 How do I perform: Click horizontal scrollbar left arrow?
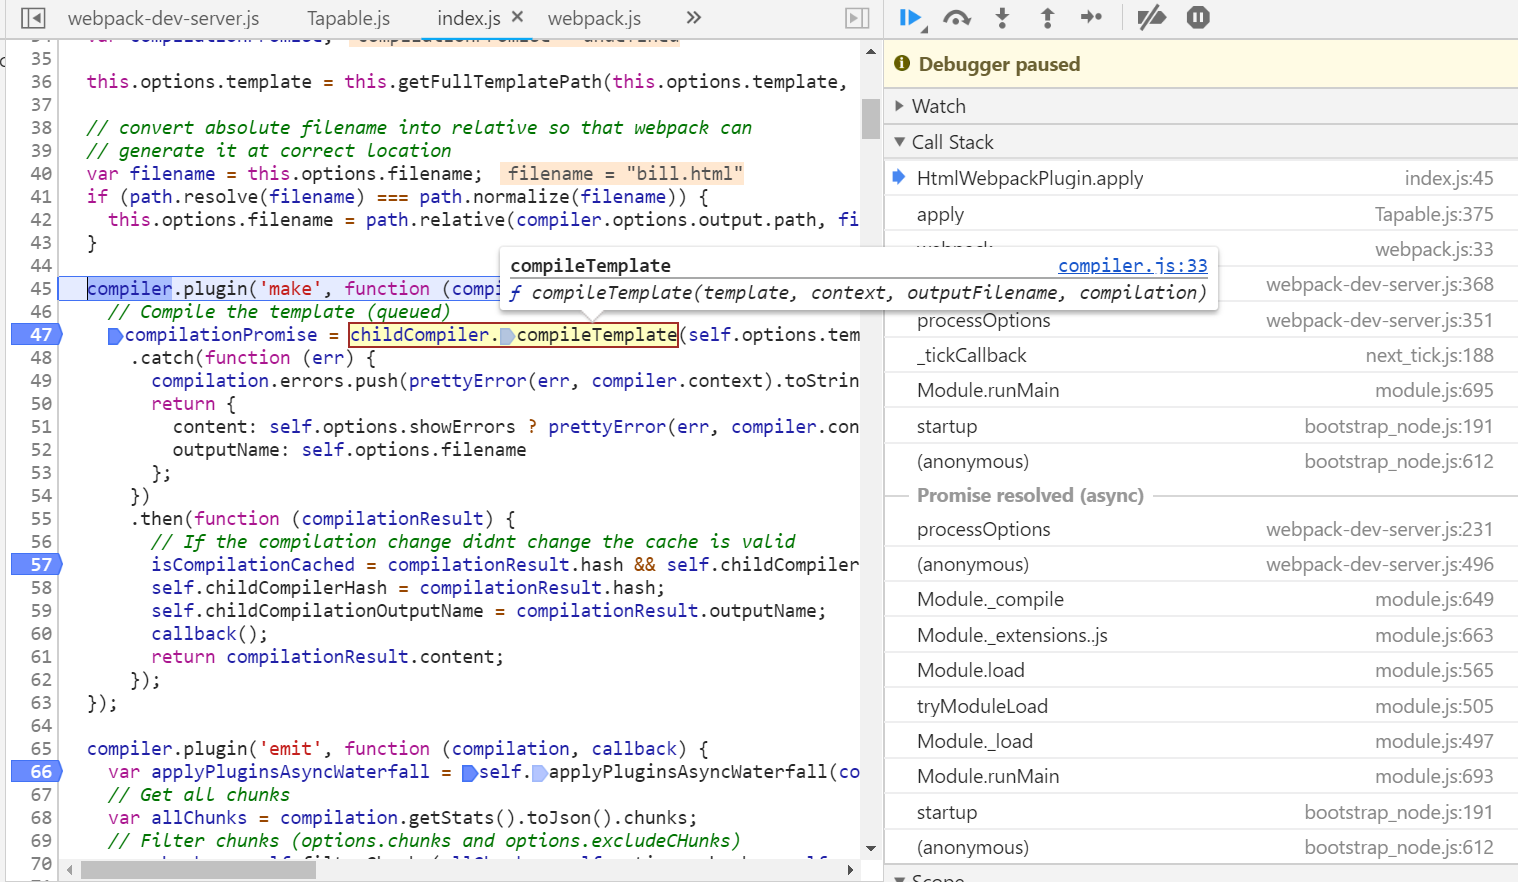click(69, 870)
